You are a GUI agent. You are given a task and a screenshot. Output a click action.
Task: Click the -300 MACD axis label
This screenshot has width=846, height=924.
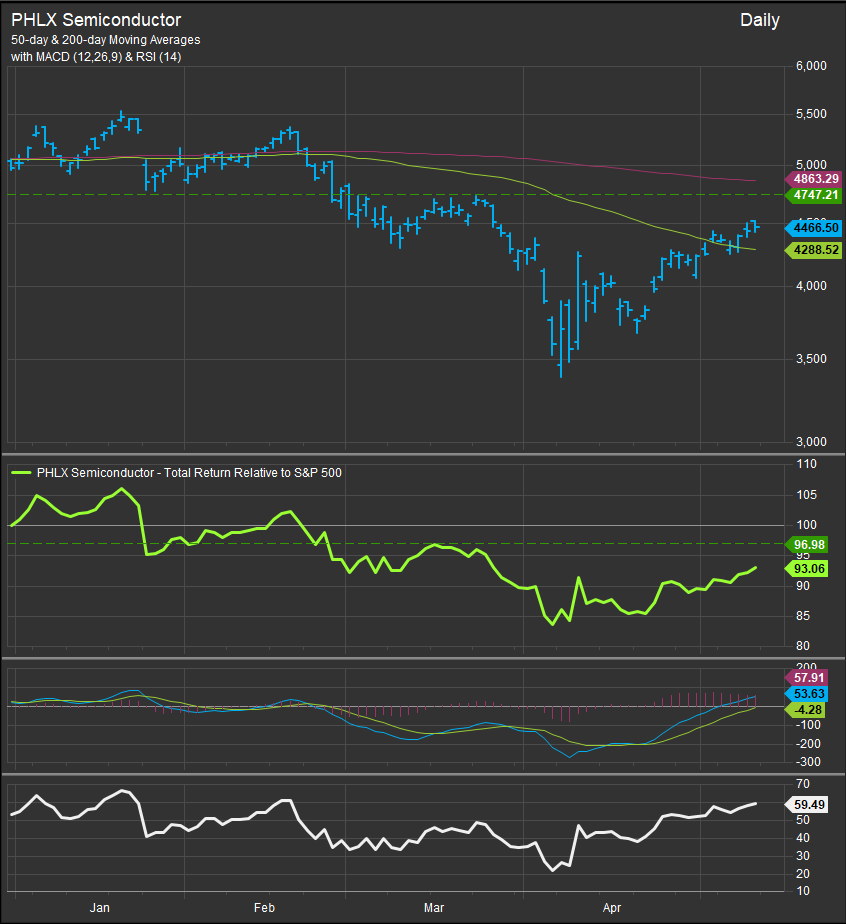point(808,762)
